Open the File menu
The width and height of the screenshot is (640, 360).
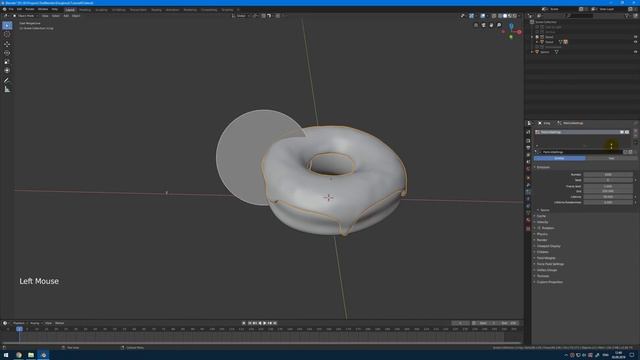click(11, 9)
